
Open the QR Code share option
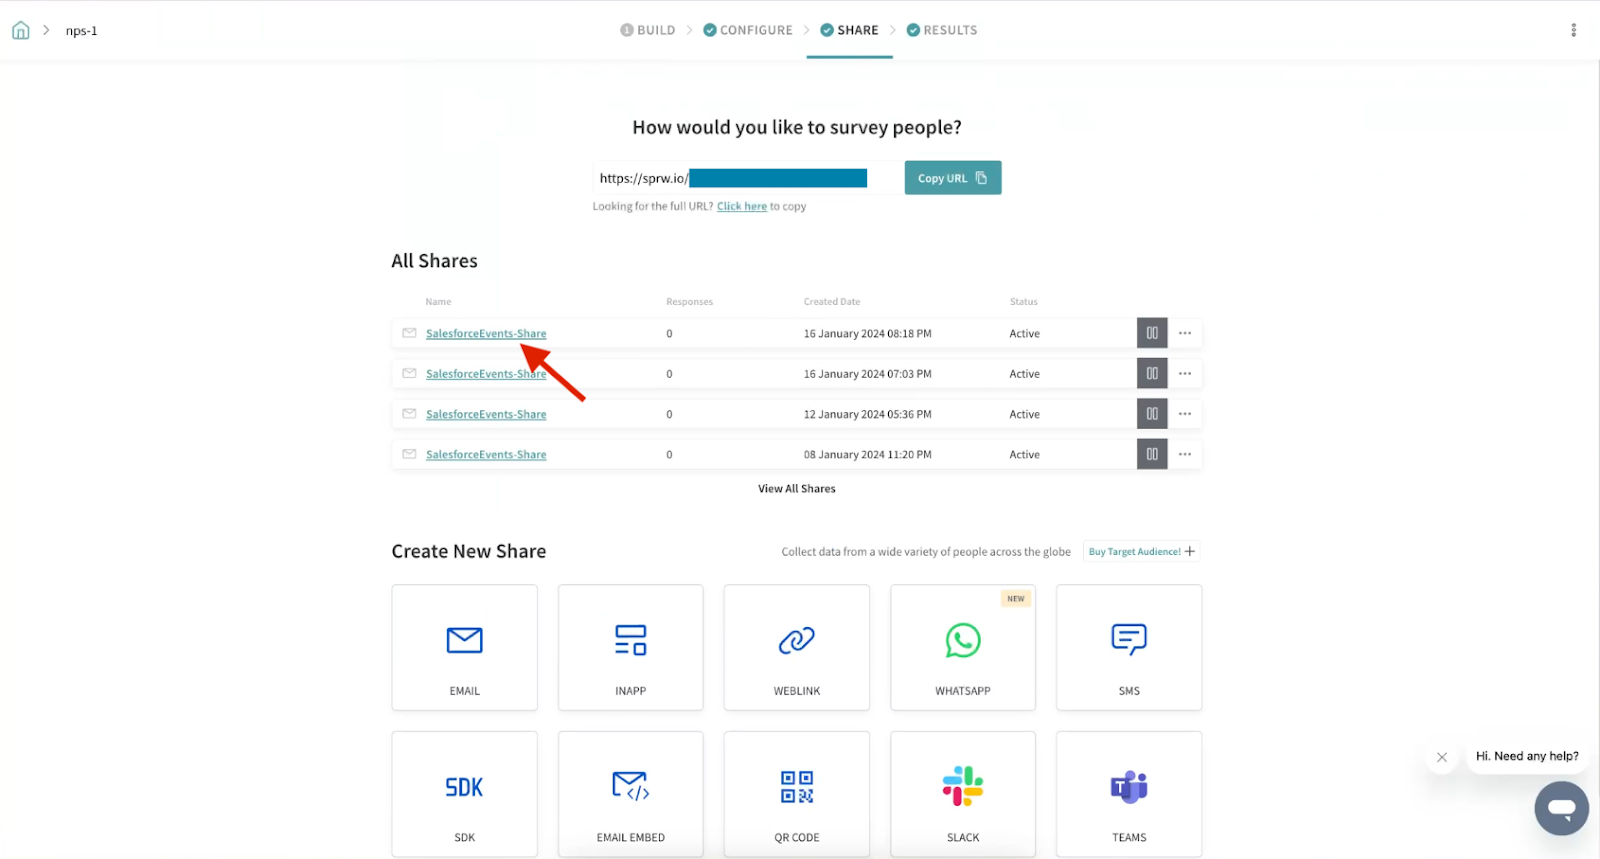[x=796, y=794]
